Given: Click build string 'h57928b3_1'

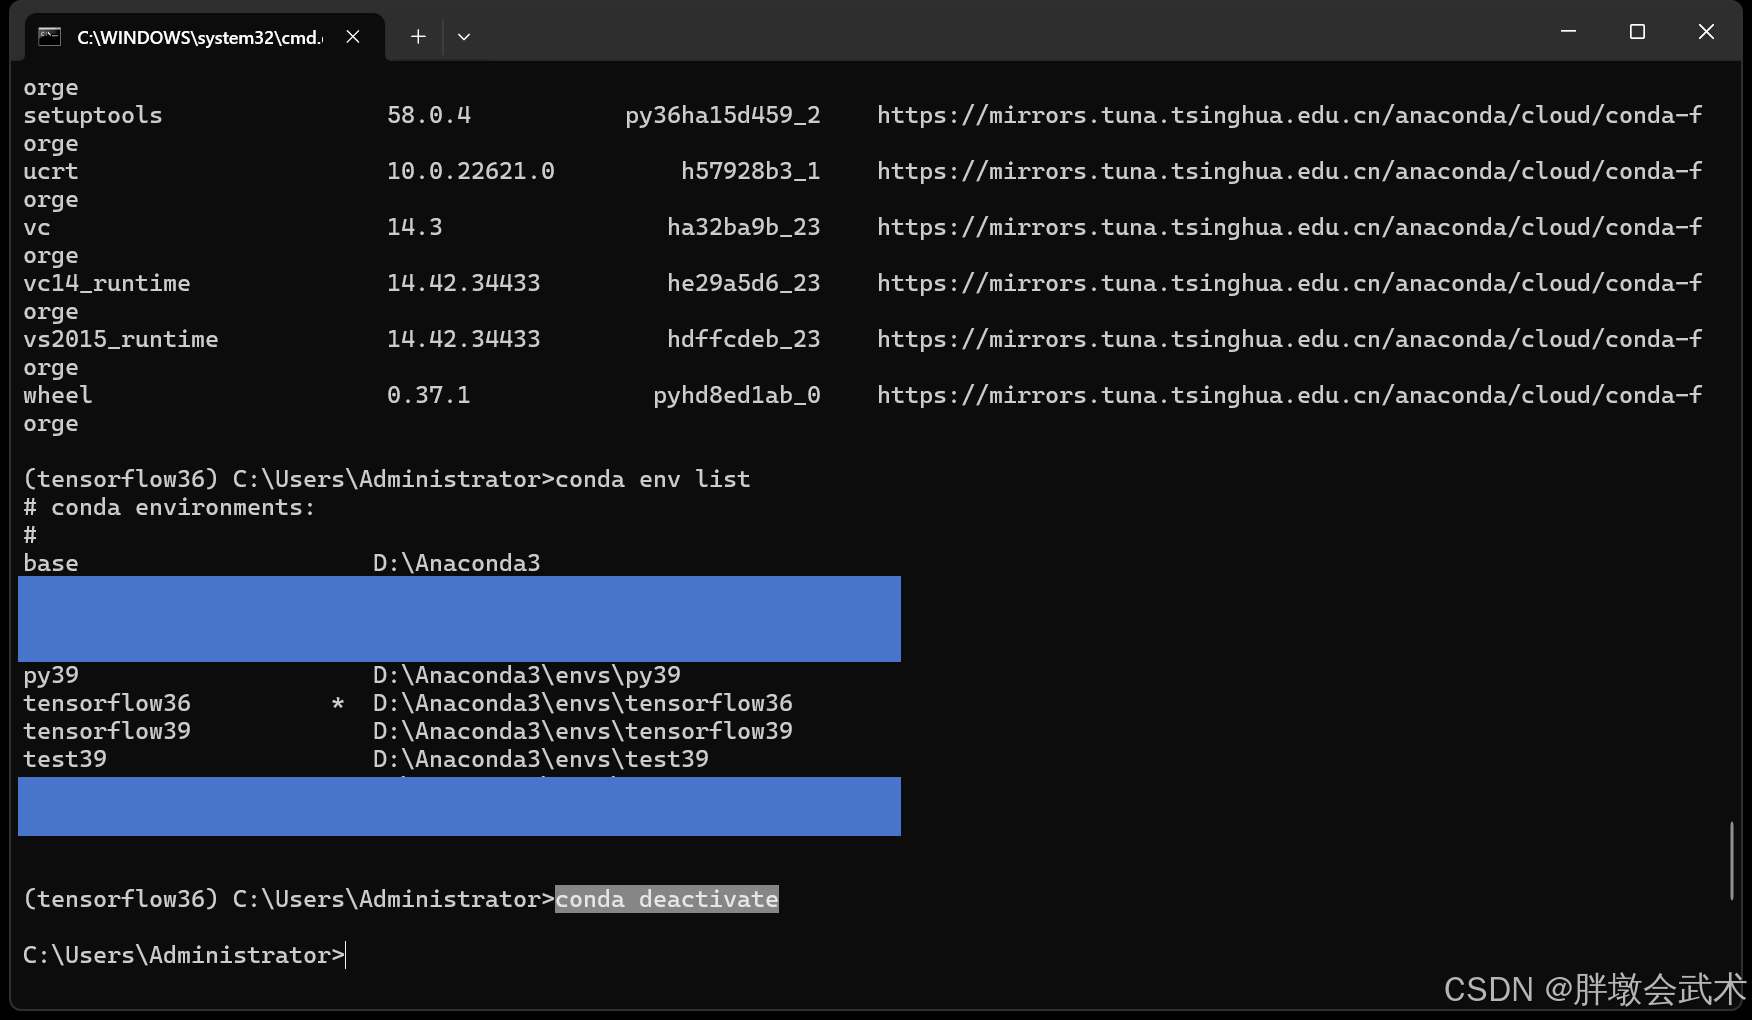Looking at the screenshot, I should (751, 171).
